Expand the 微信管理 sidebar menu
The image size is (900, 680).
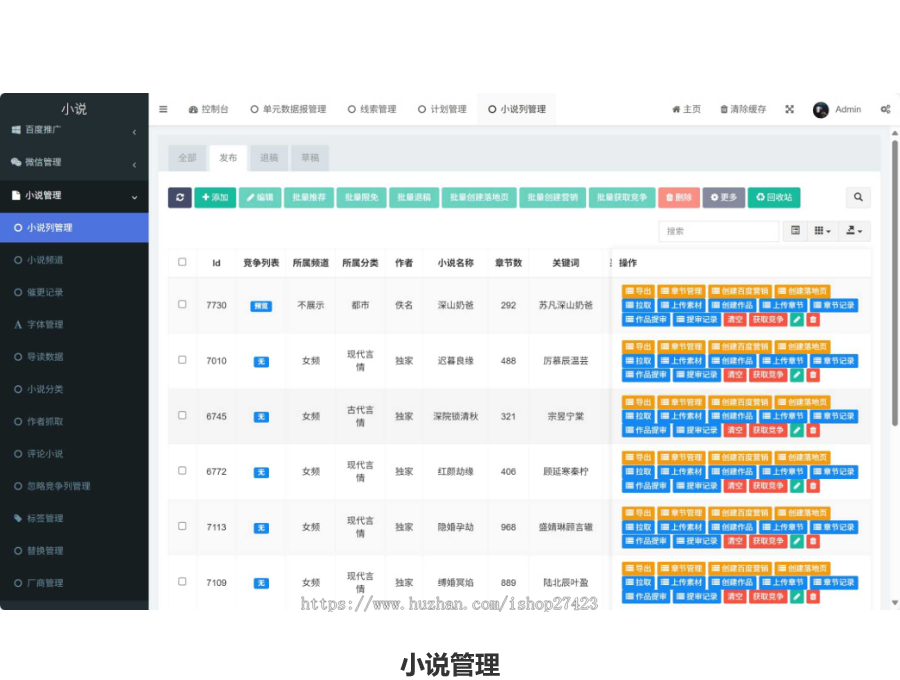point(74,162)
